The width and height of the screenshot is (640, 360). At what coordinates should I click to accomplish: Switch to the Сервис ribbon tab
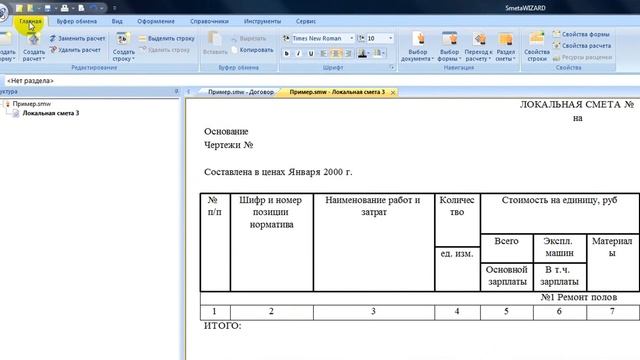(x=306, y=21)
